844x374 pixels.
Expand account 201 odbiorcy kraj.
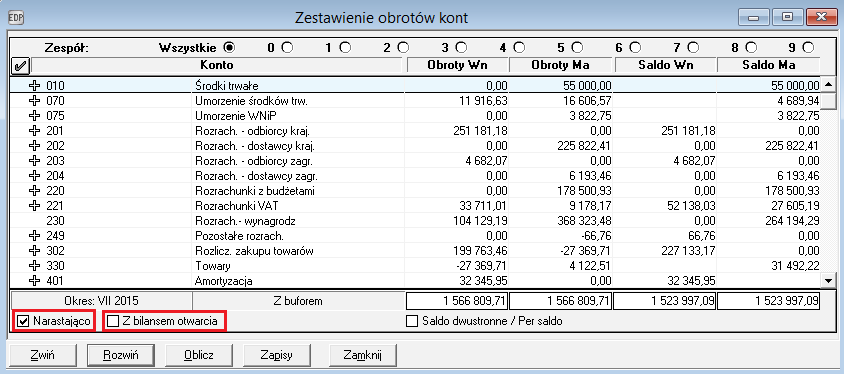pyautogui.click(x=35, y=131)
